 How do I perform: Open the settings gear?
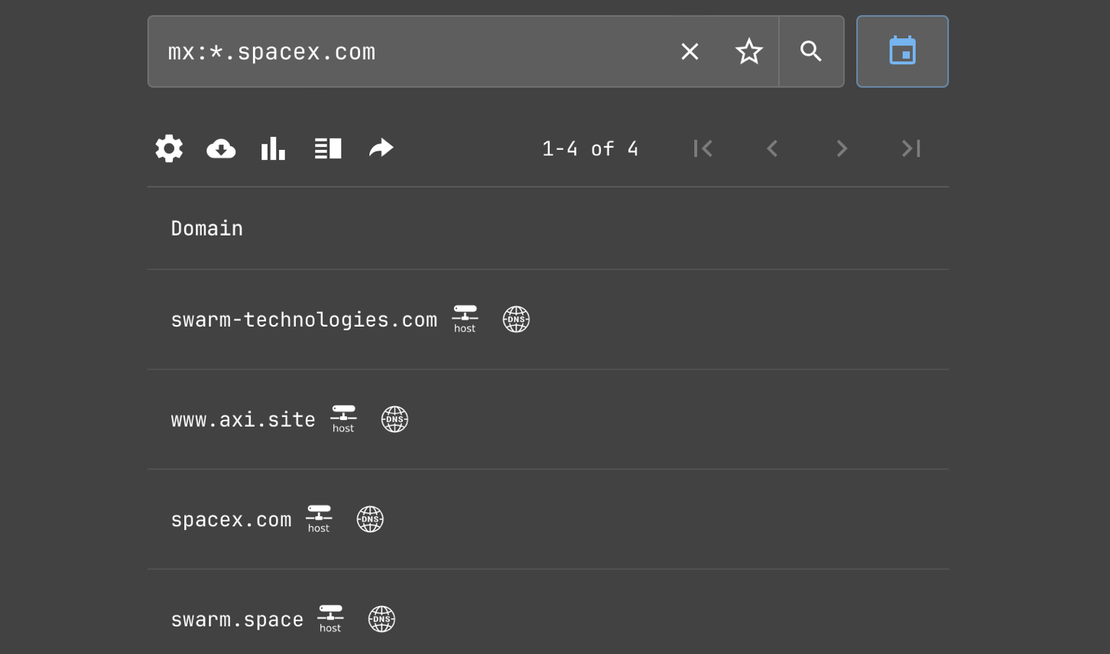(x=169, y=148)
